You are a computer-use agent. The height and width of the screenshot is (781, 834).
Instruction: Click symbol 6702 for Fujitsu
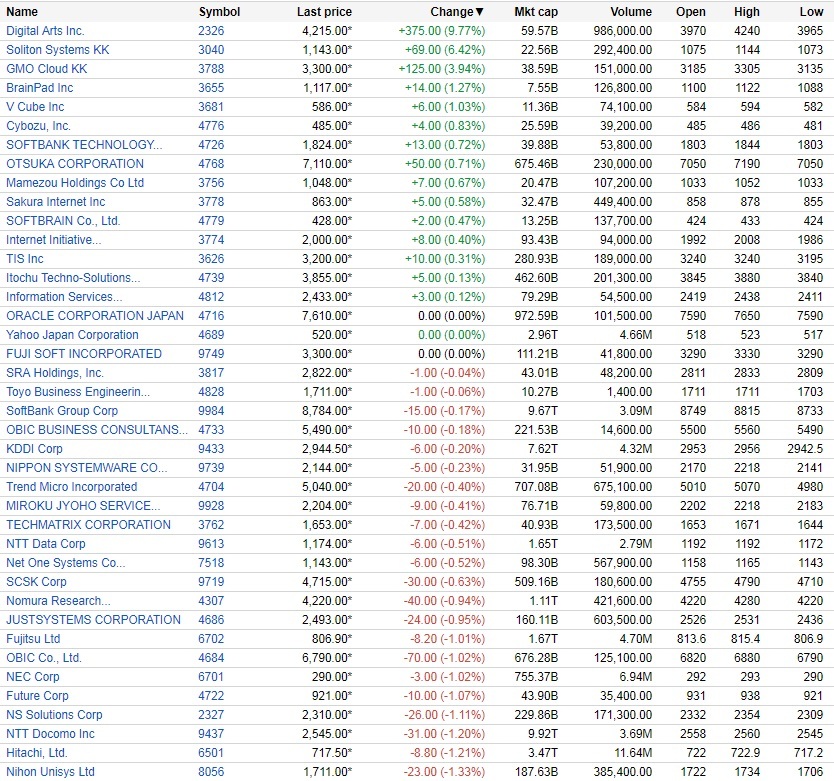[x=211, y=639]
